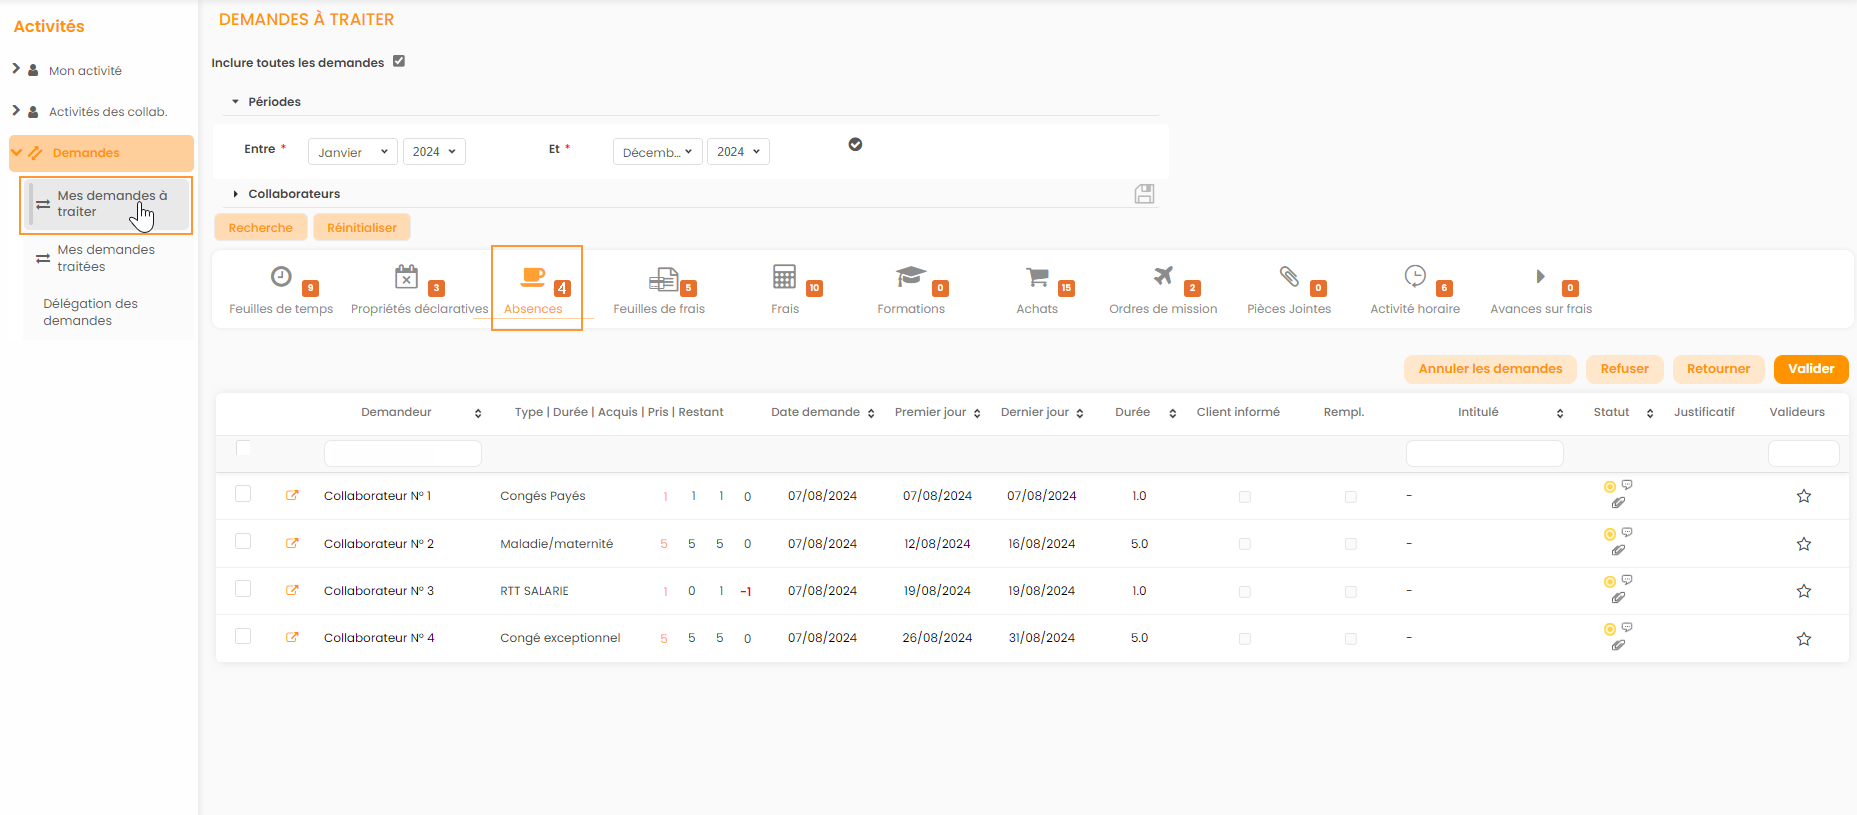Click paperclip attachment icon in Collaborateur N° 3 row

(x=1617, y=598)
